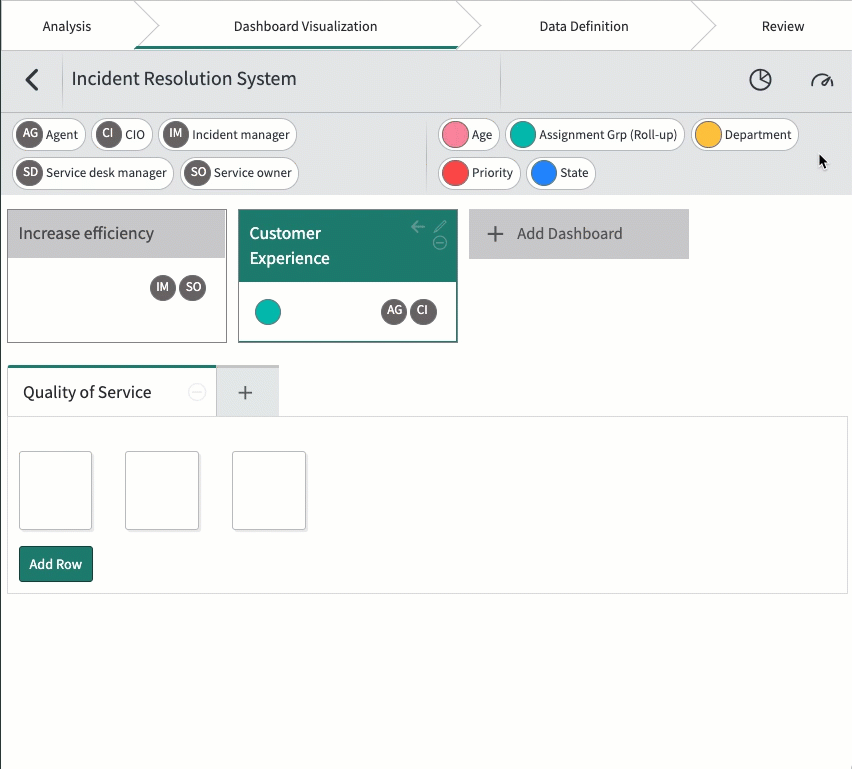Click IM badge on Increase efficiency card
Image resolution: width=852 pixels, height=769 pixels.
[162, 287]
